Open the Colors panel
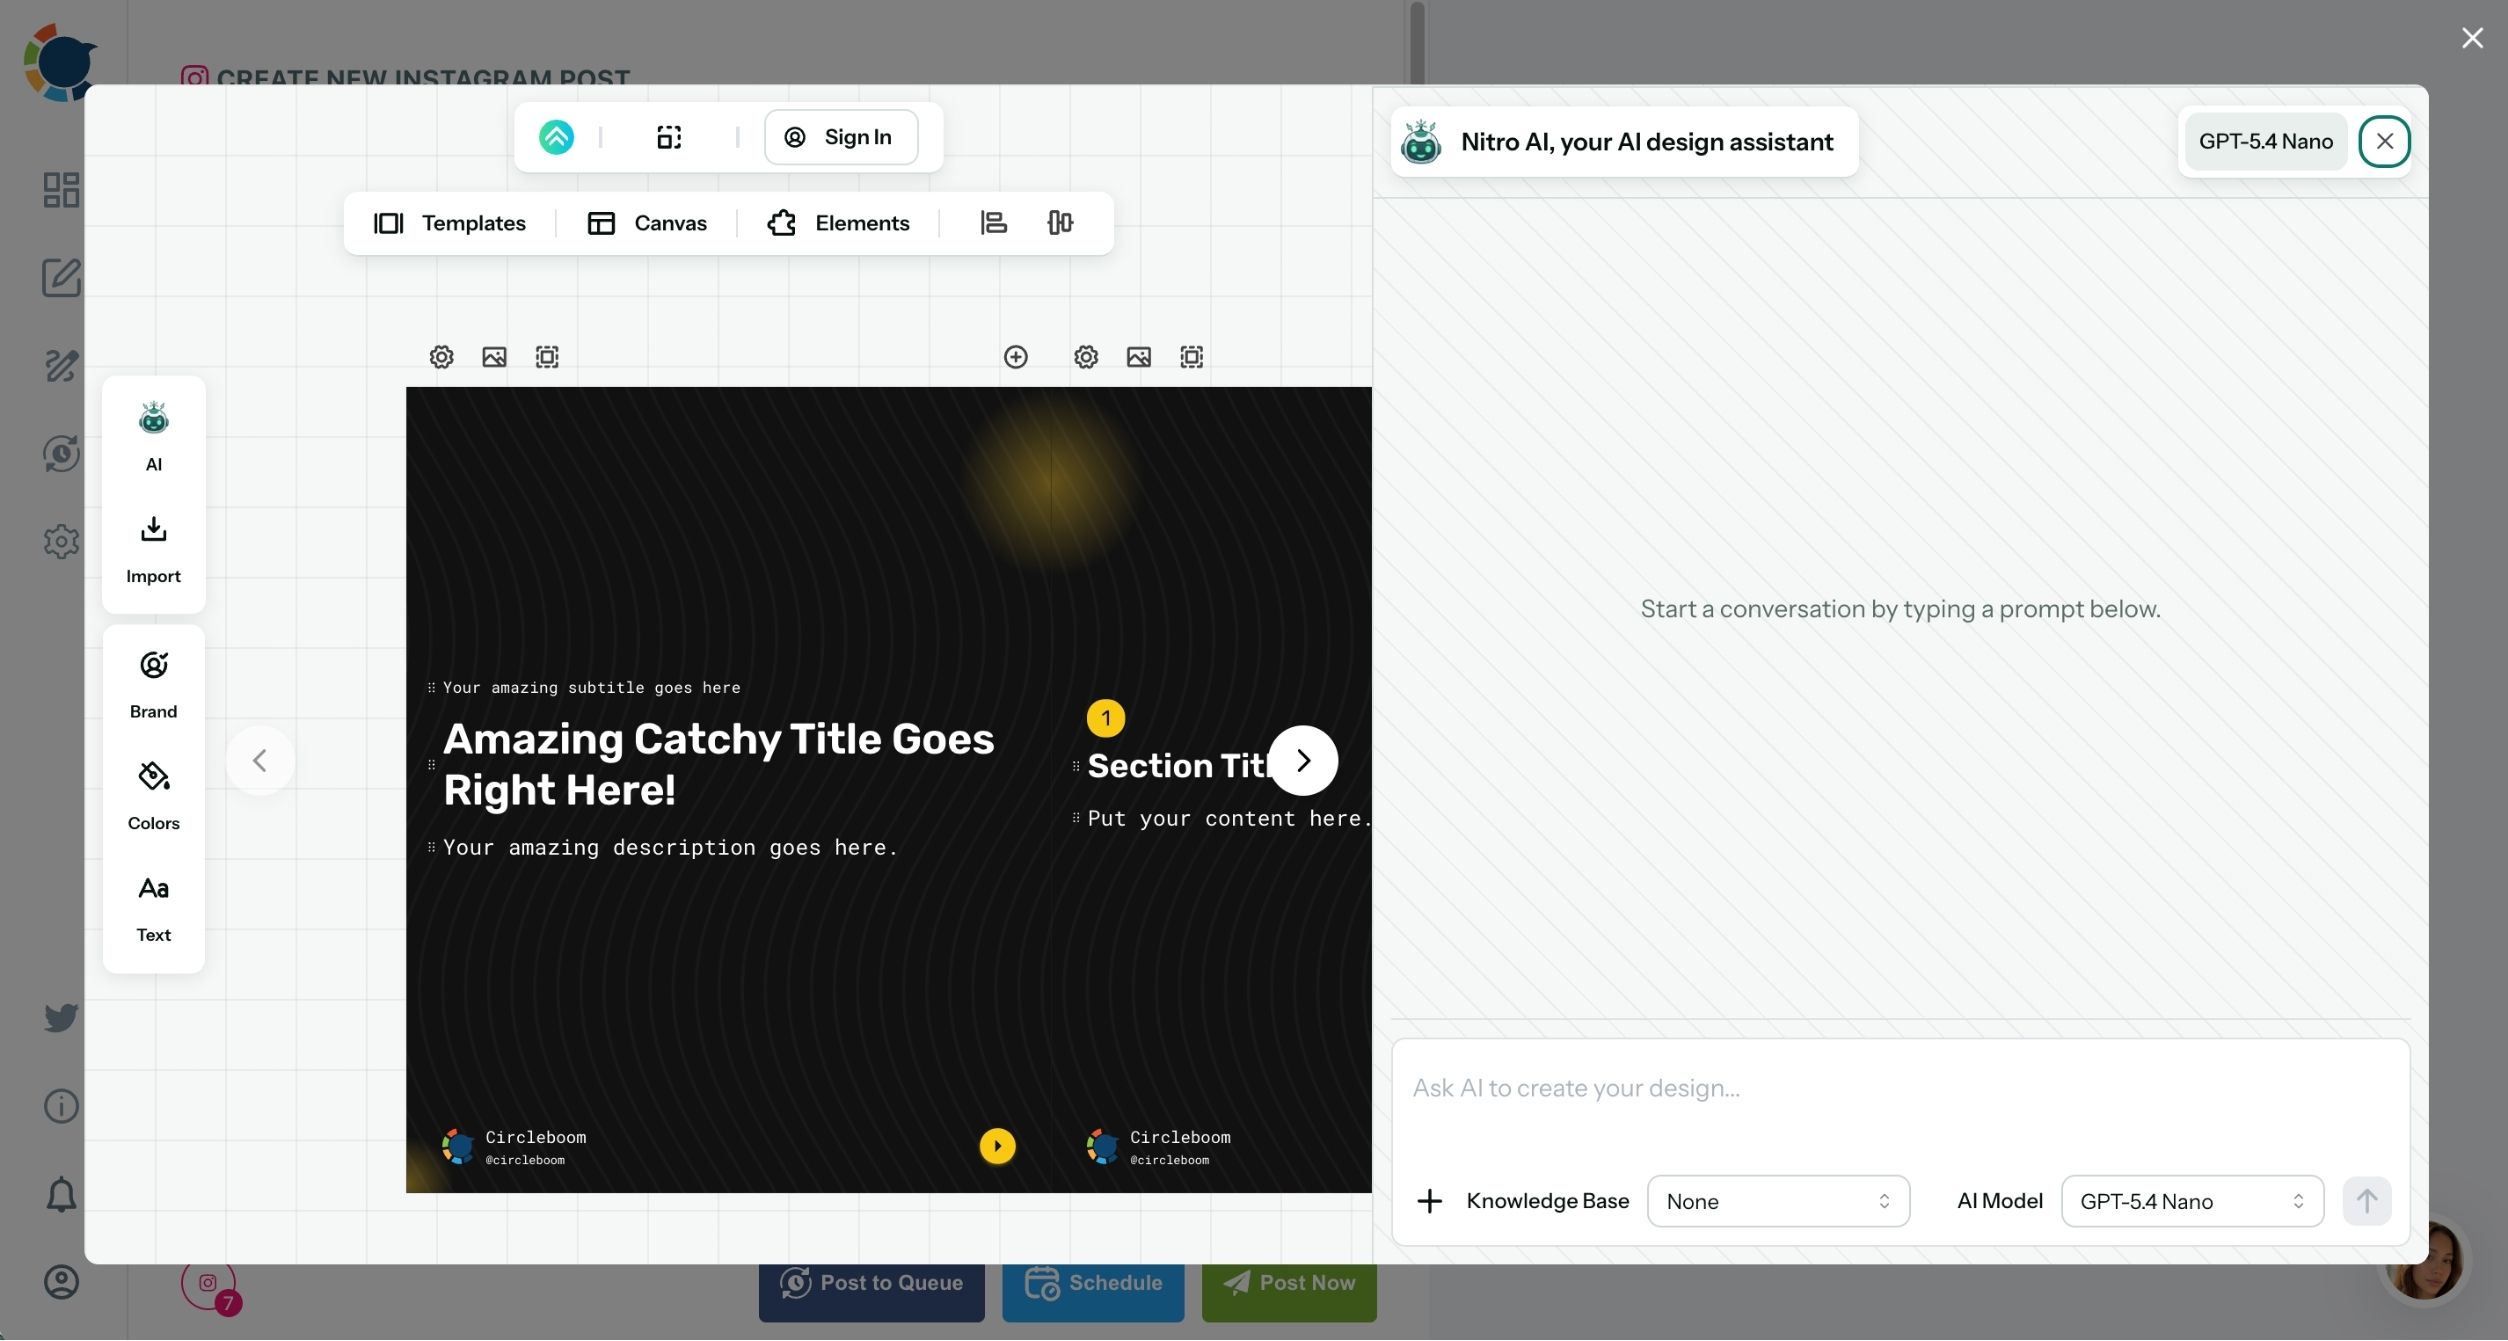2508x1341 pixels. 153,796
